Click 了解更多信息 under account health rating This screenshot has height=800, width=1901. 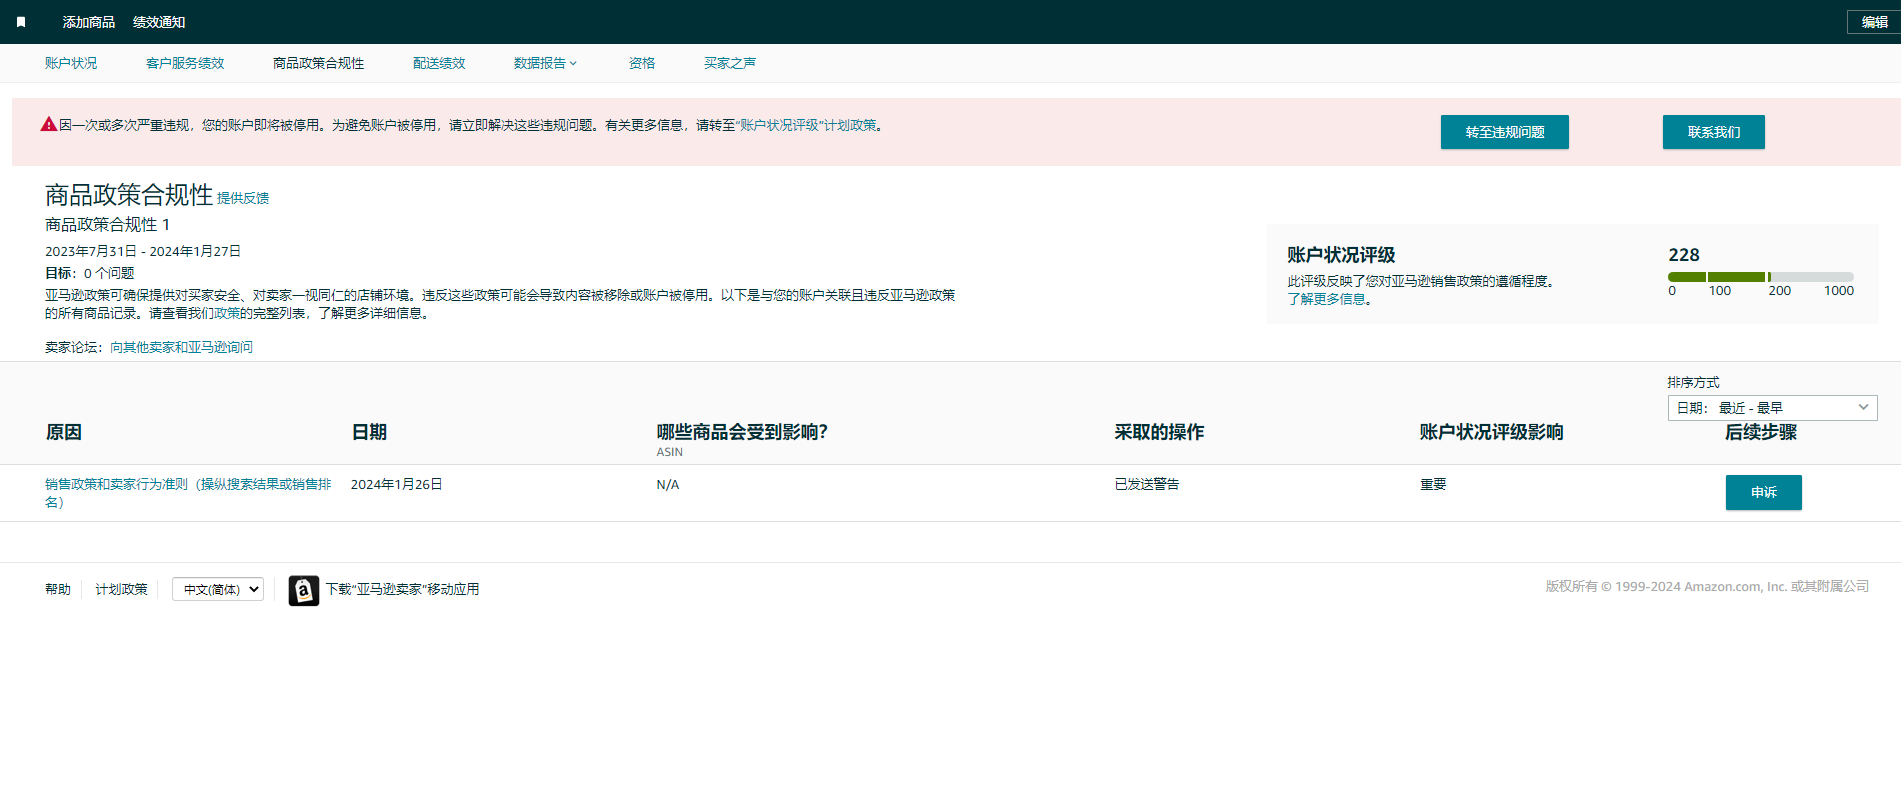click(x=1326, y=299)
